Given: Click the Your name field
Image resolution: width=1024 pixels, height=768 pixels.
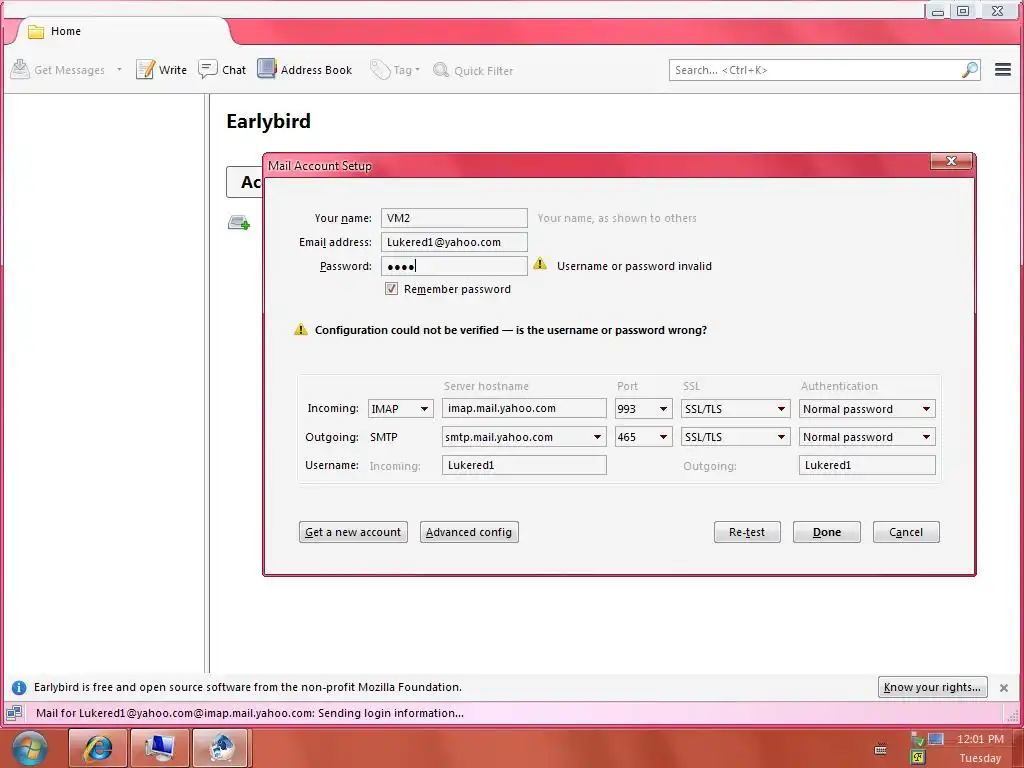Looking at the screenshot, I should pyautogui.click(x=454, y=218).
